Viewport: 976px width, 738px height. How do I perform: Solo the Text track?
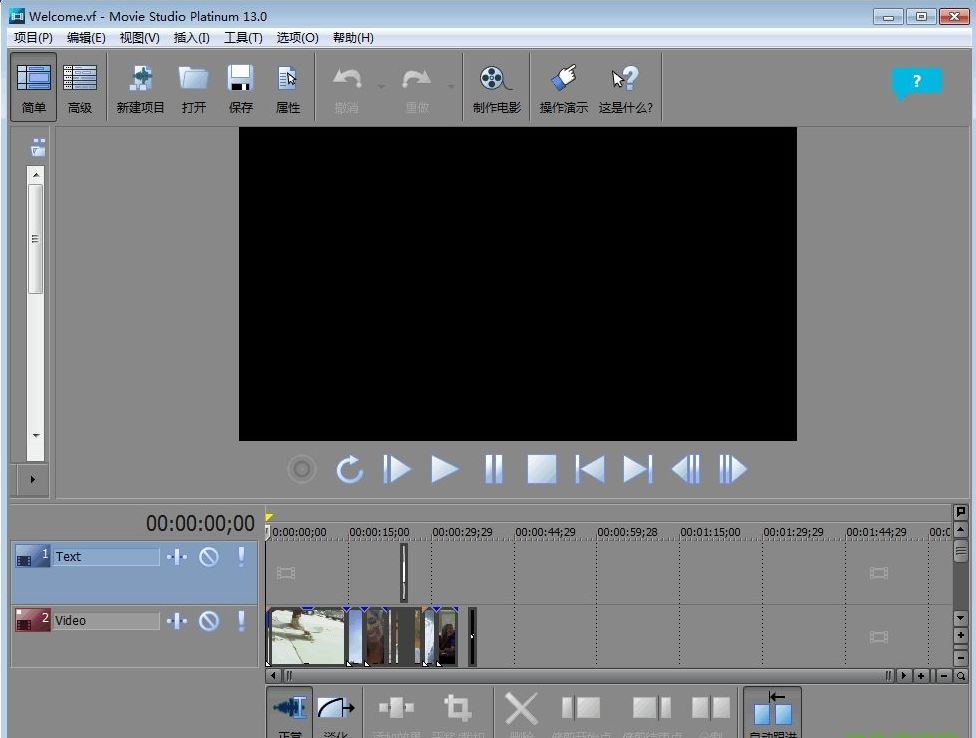pyautogui.click(x=241, y=556)
